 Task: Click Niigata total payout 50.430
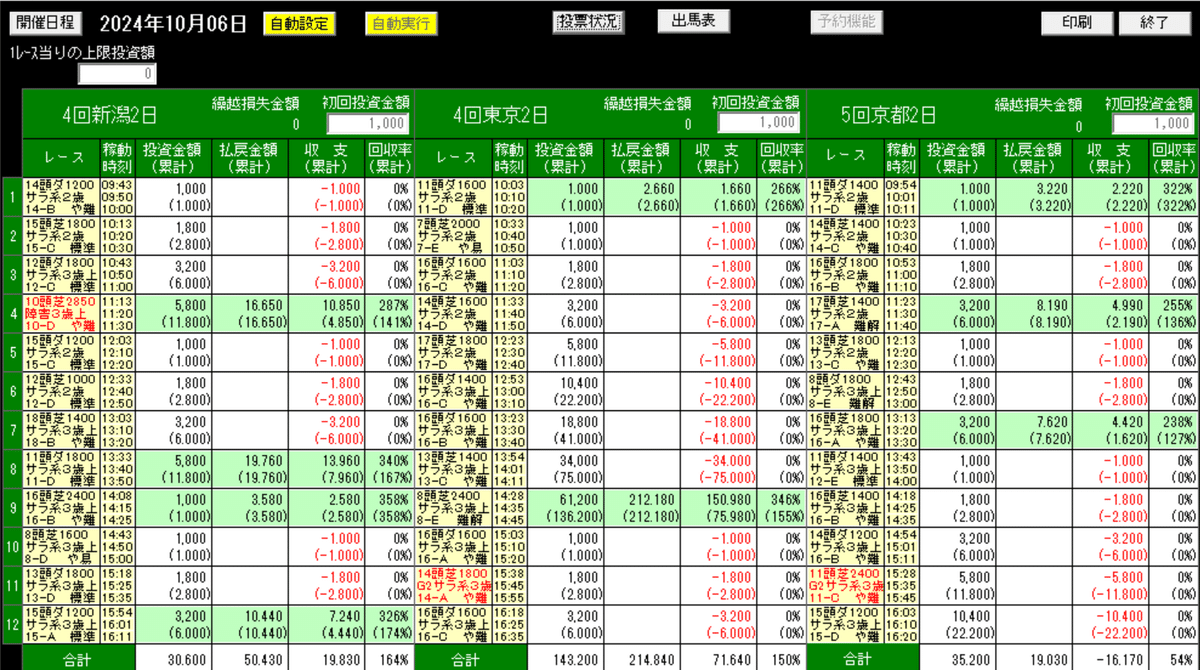click(249, 659)
